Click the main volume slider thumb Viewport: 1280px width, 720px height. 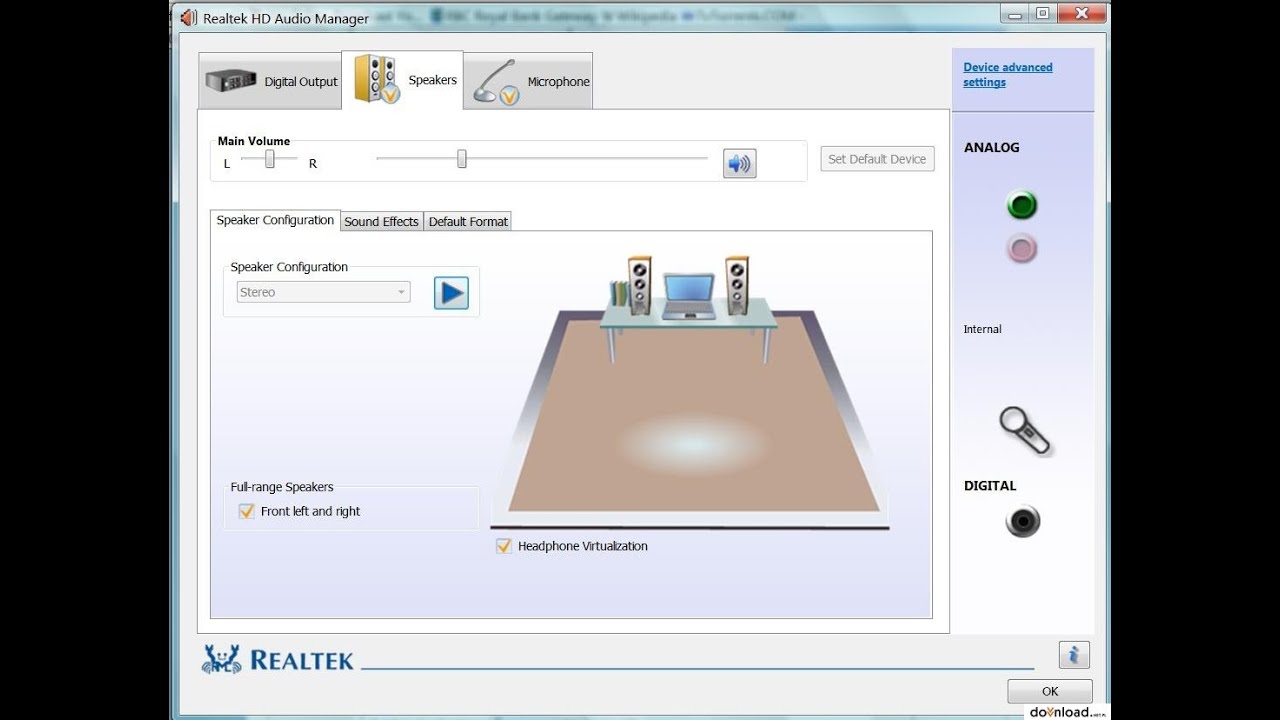point(462,159)
